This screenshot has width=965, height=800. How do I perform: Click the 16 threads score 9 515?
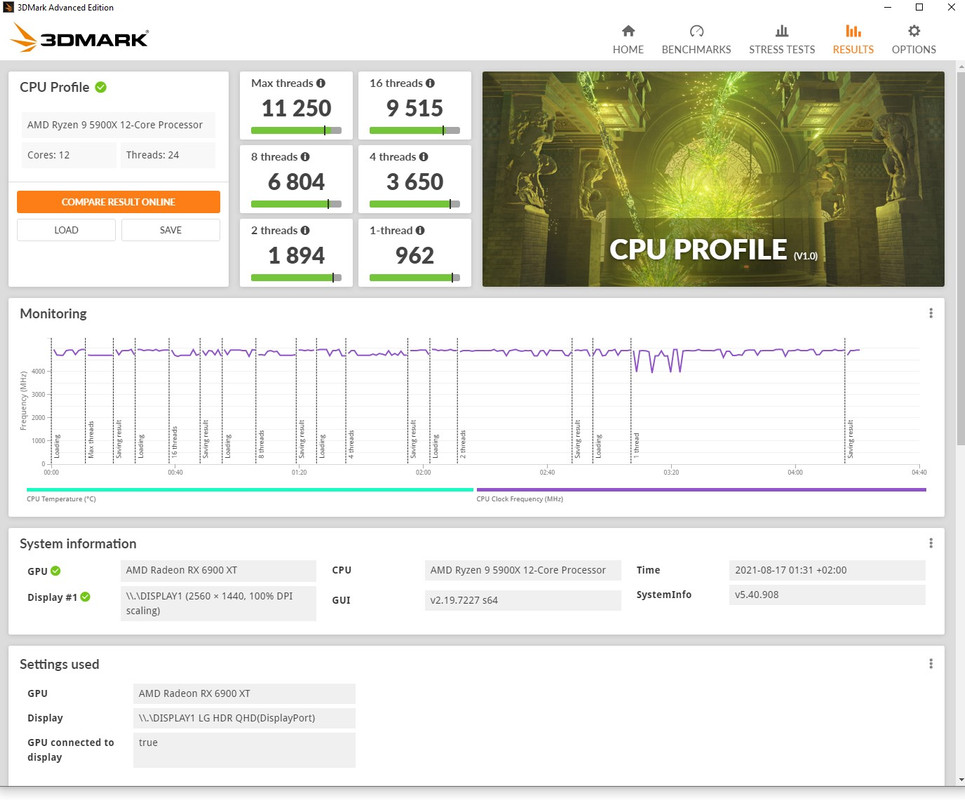(x=414, y=108)
